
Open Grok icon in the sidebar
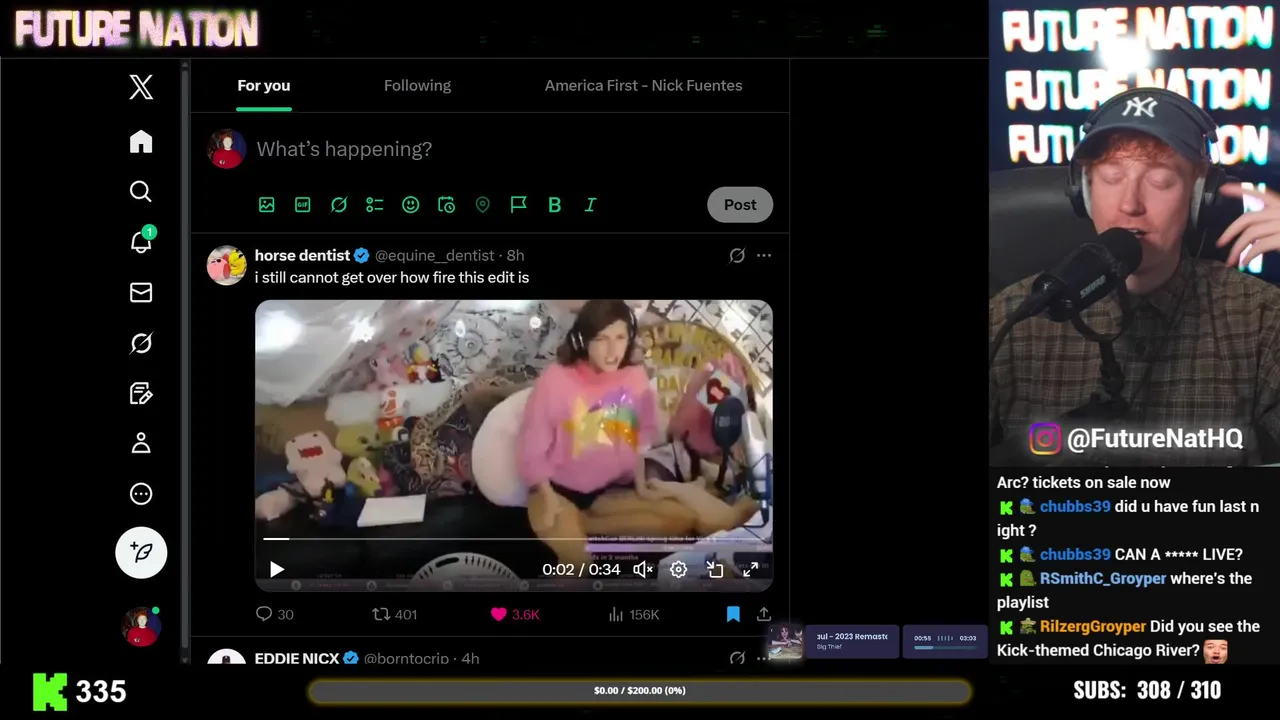[x=141, y=343]
